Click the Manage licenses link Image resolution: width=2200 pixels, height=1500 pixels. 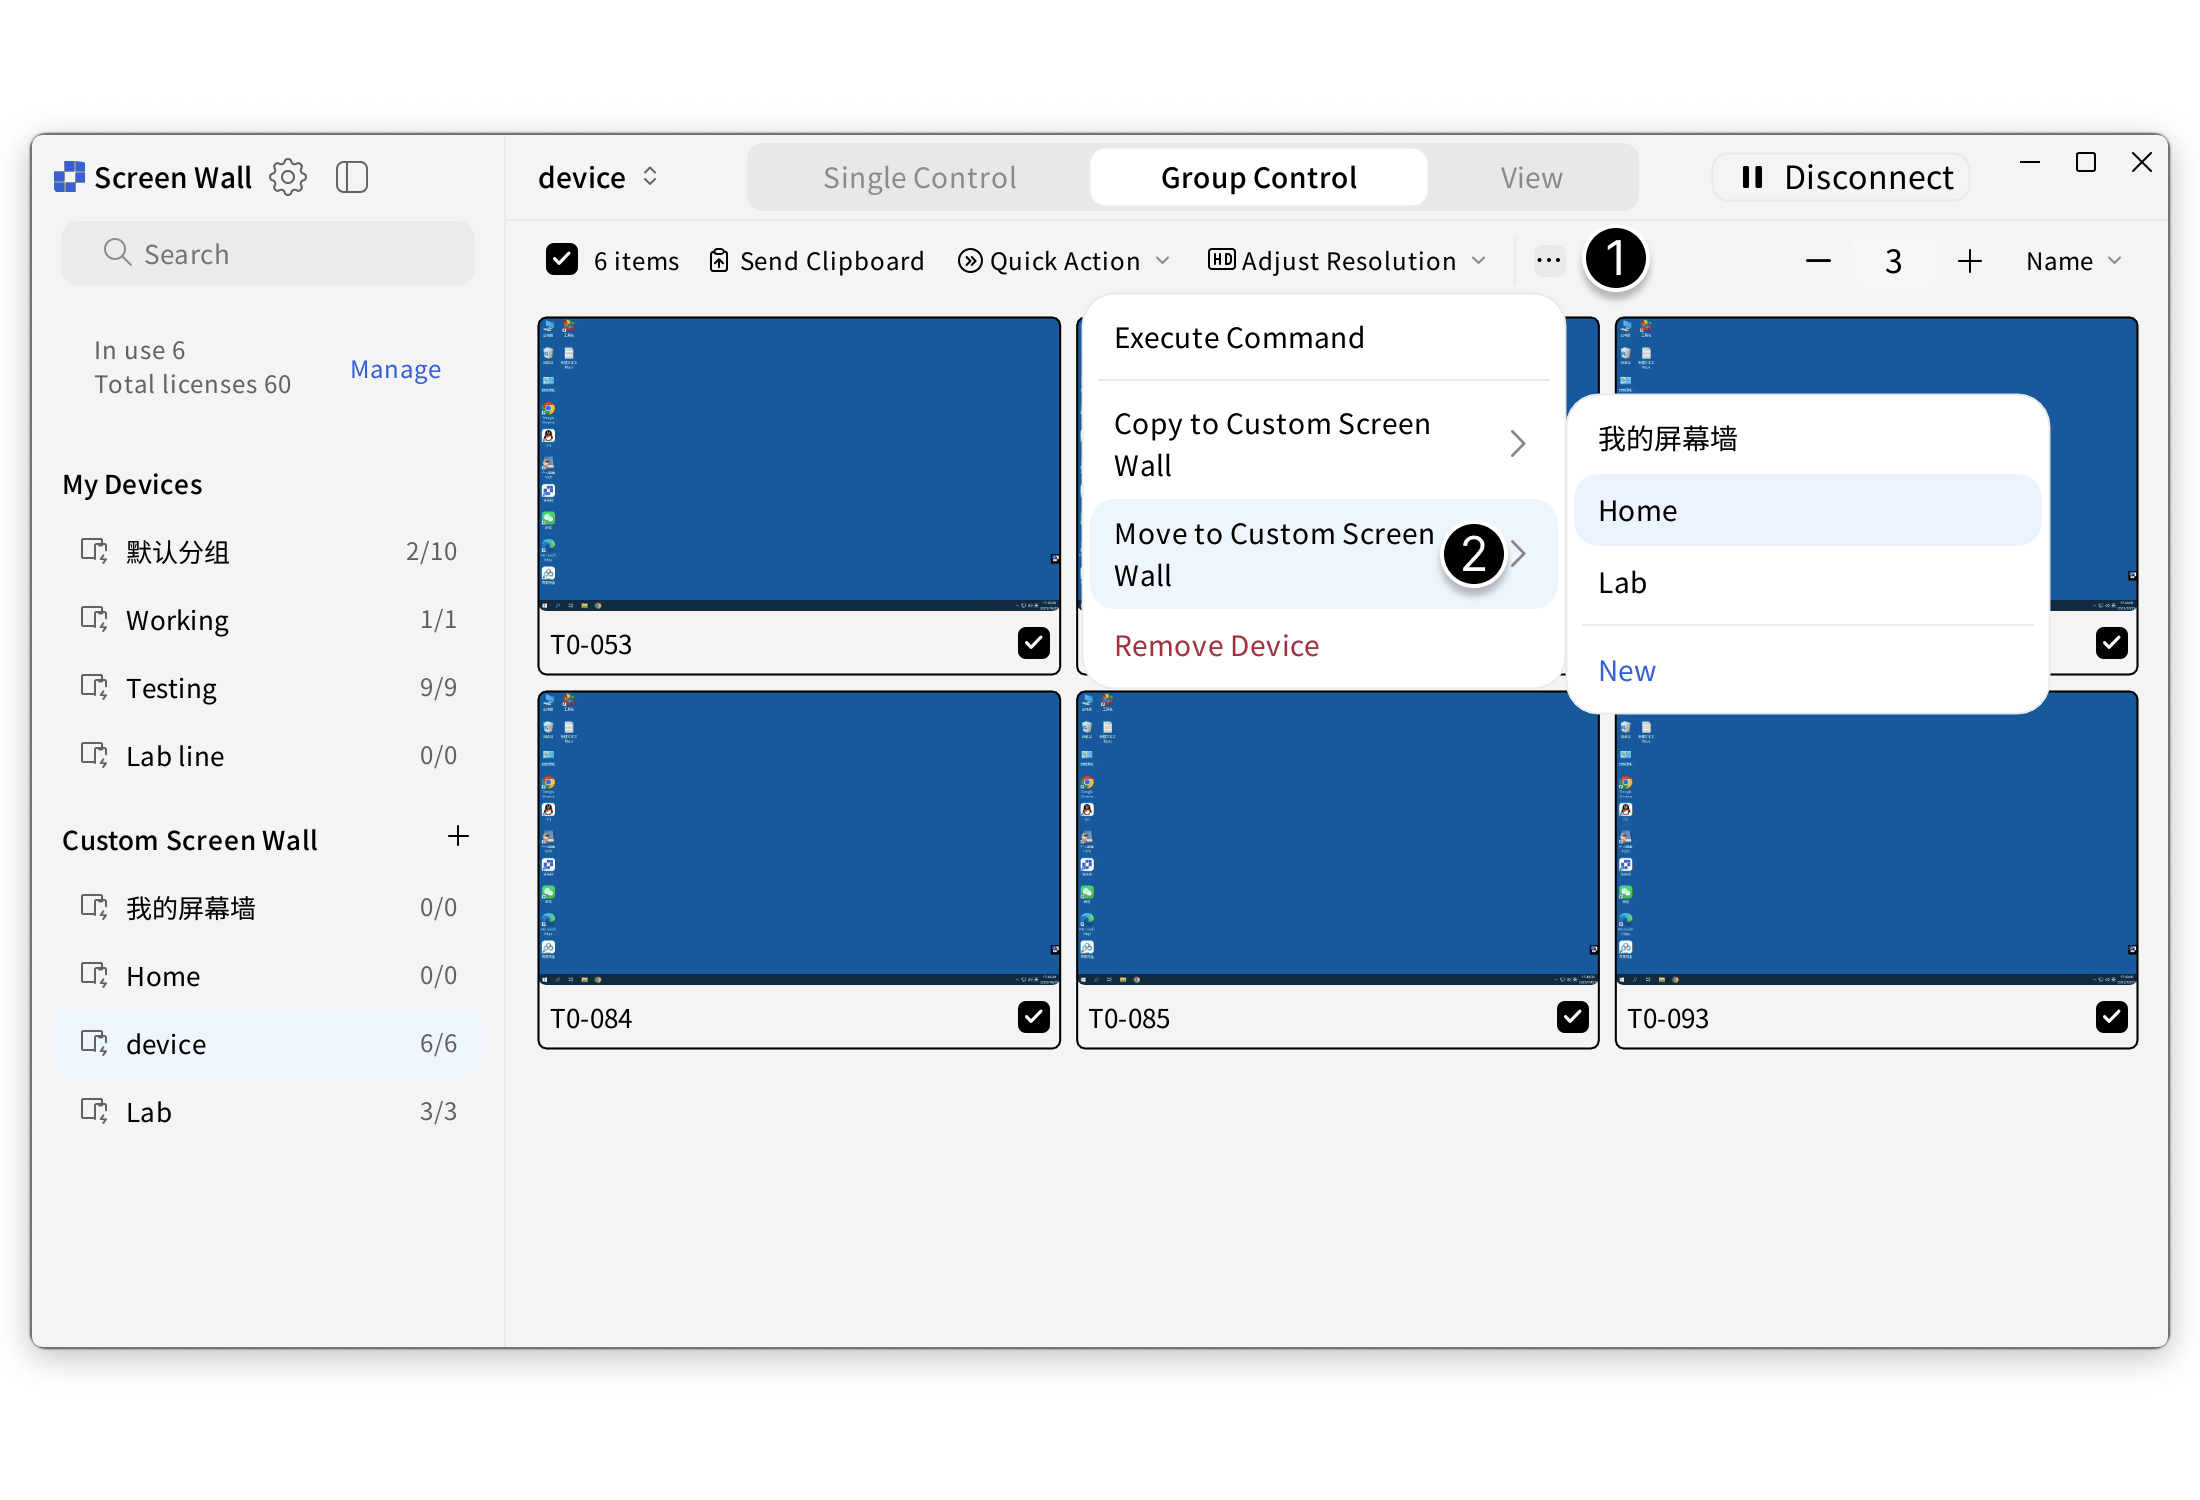click(395, 369)
